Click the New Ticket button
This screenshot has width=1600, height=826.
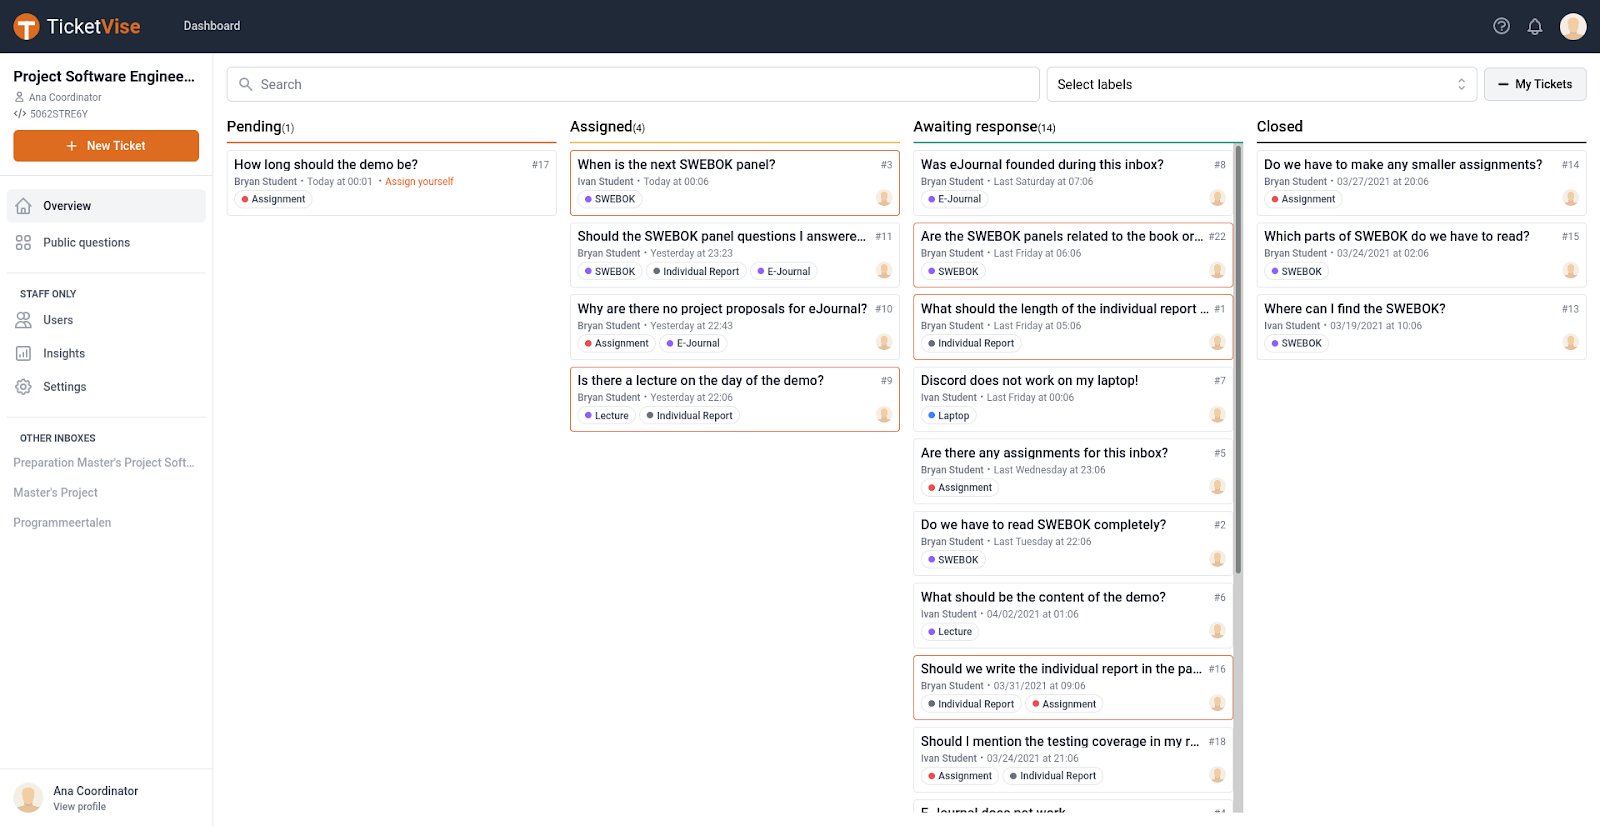coord(106,146)
